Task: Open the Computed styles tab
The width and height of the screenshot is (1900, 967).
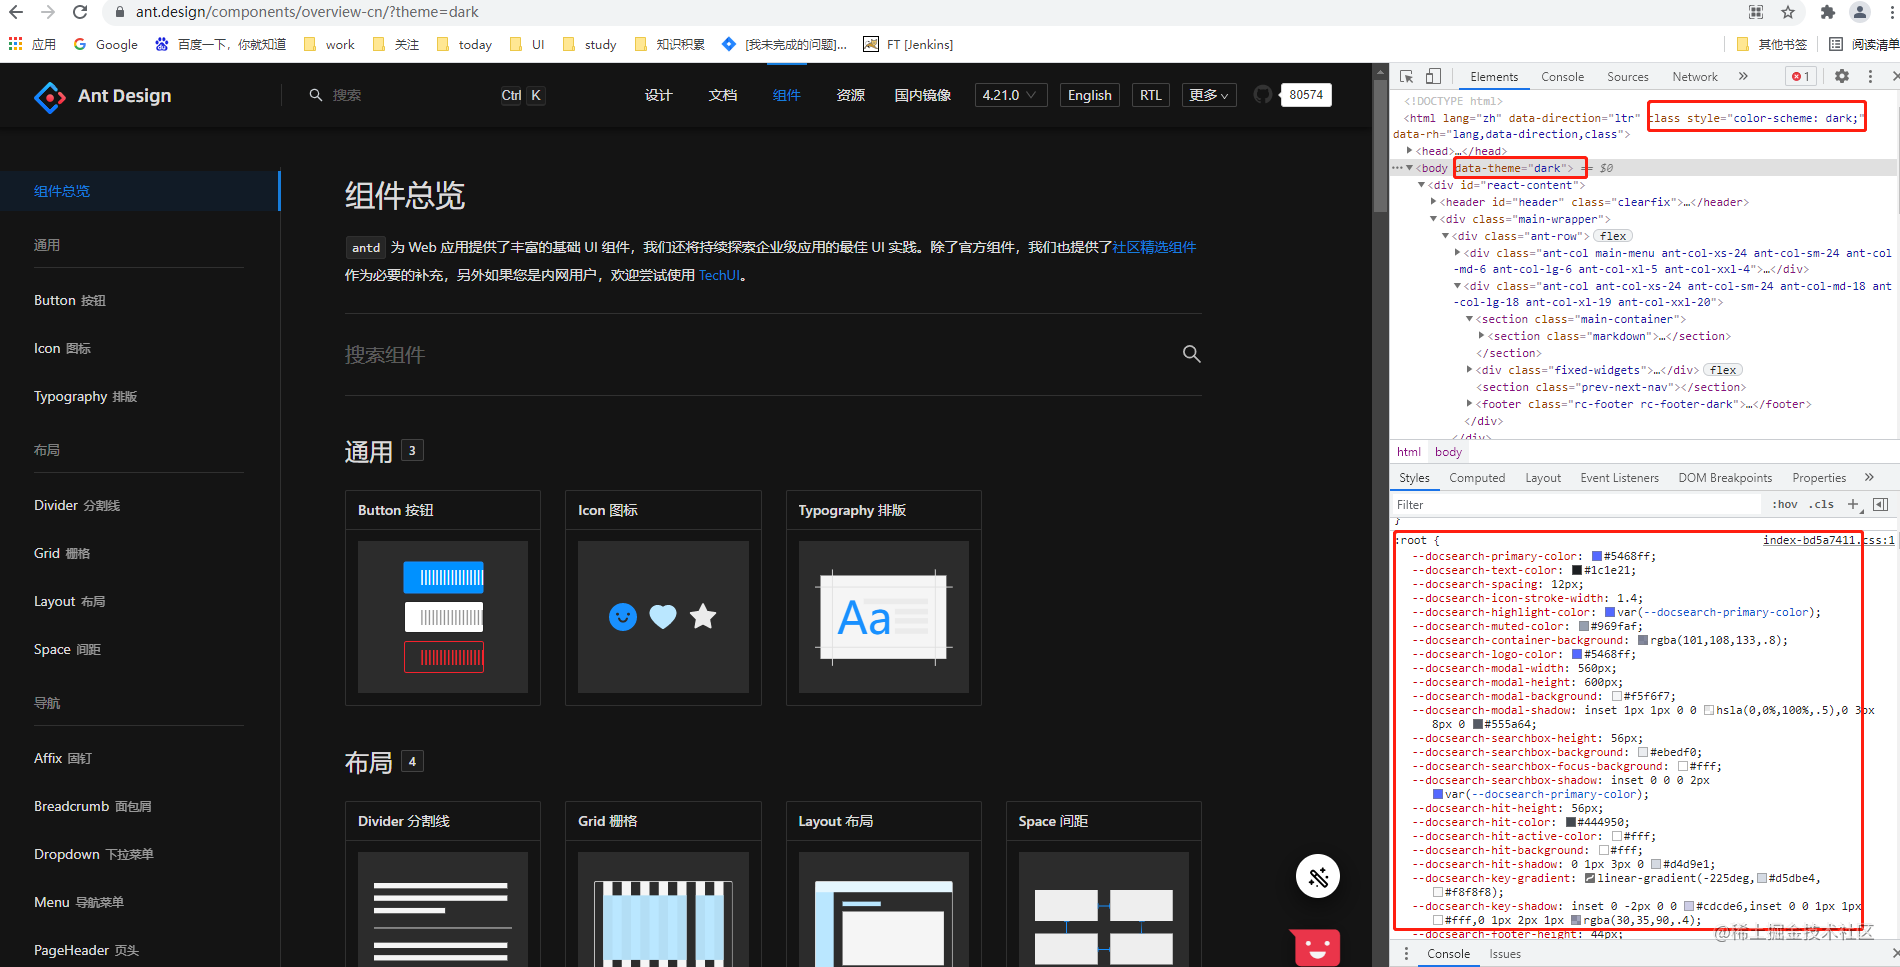Action: click(1477, 478)
